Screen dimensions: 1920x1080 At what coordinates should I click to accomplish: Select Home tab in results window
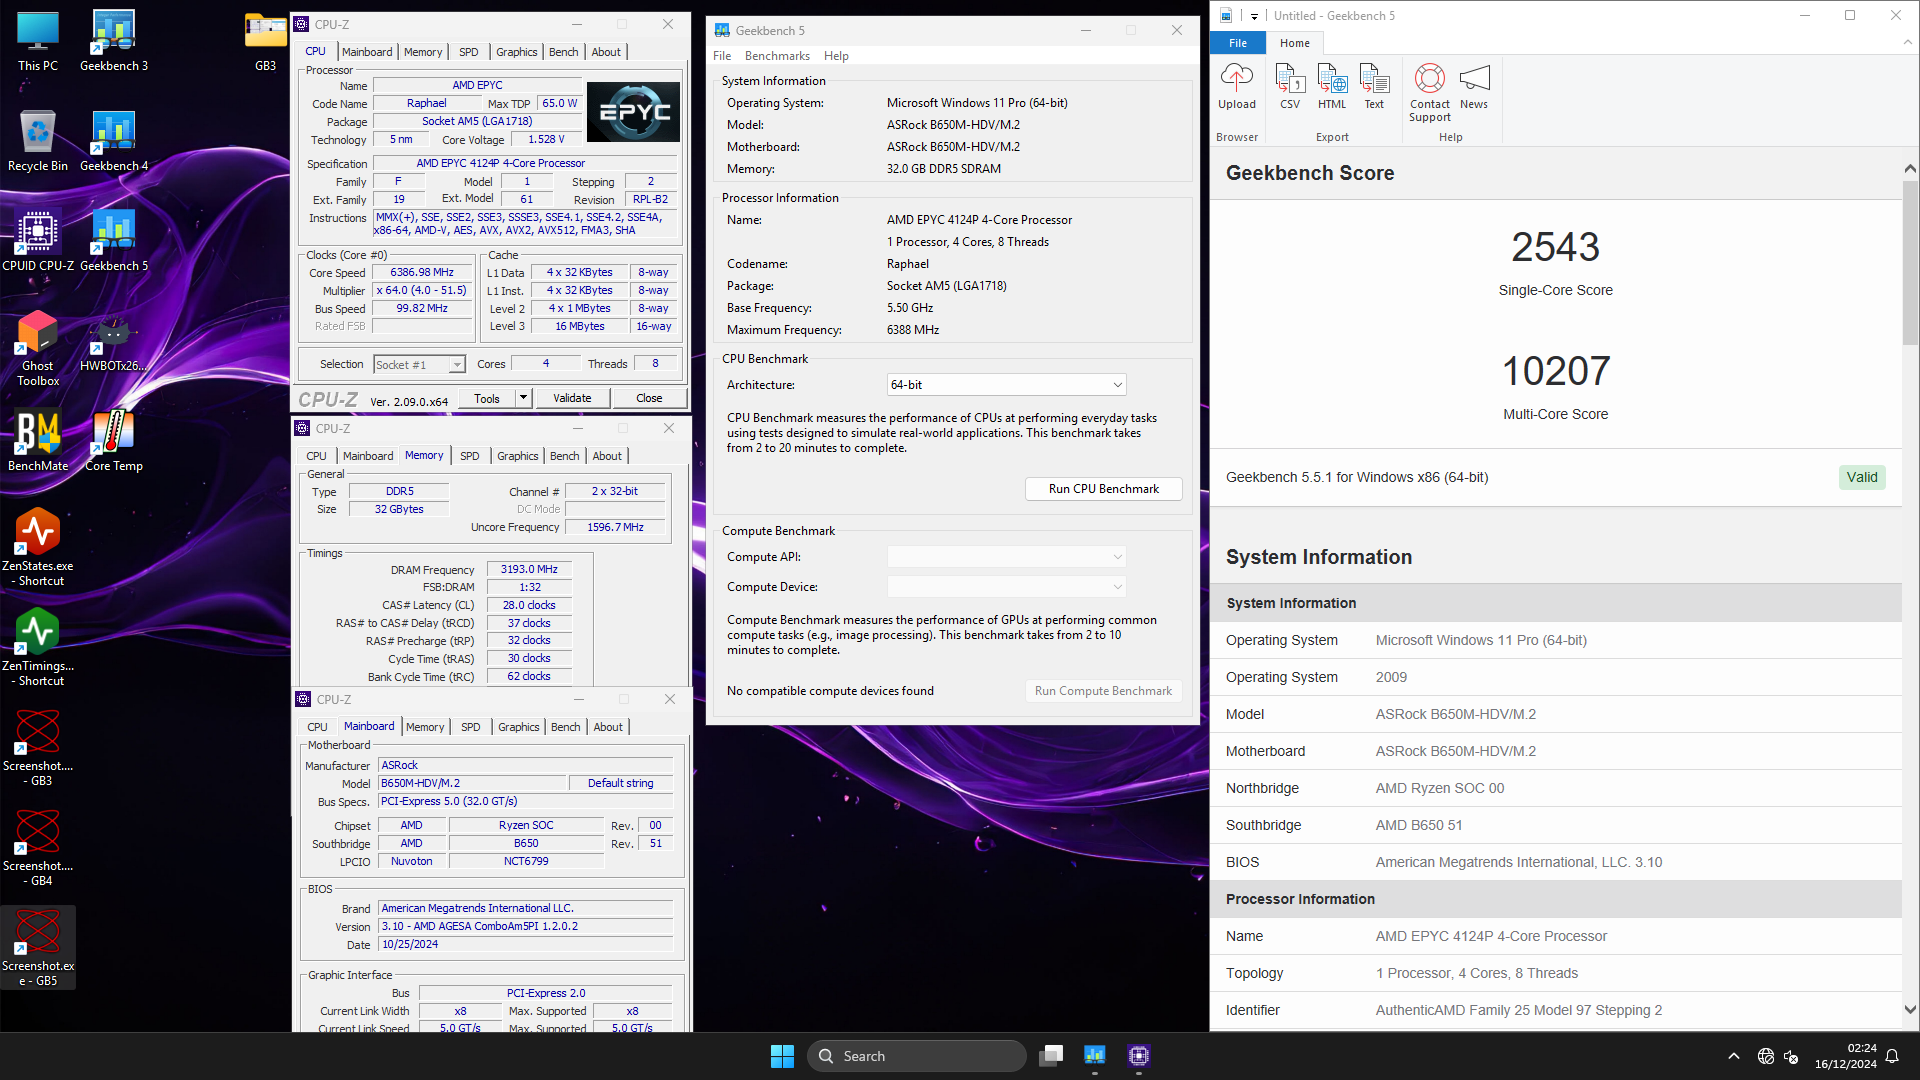pyautogui.click(x=1294, y=43)
